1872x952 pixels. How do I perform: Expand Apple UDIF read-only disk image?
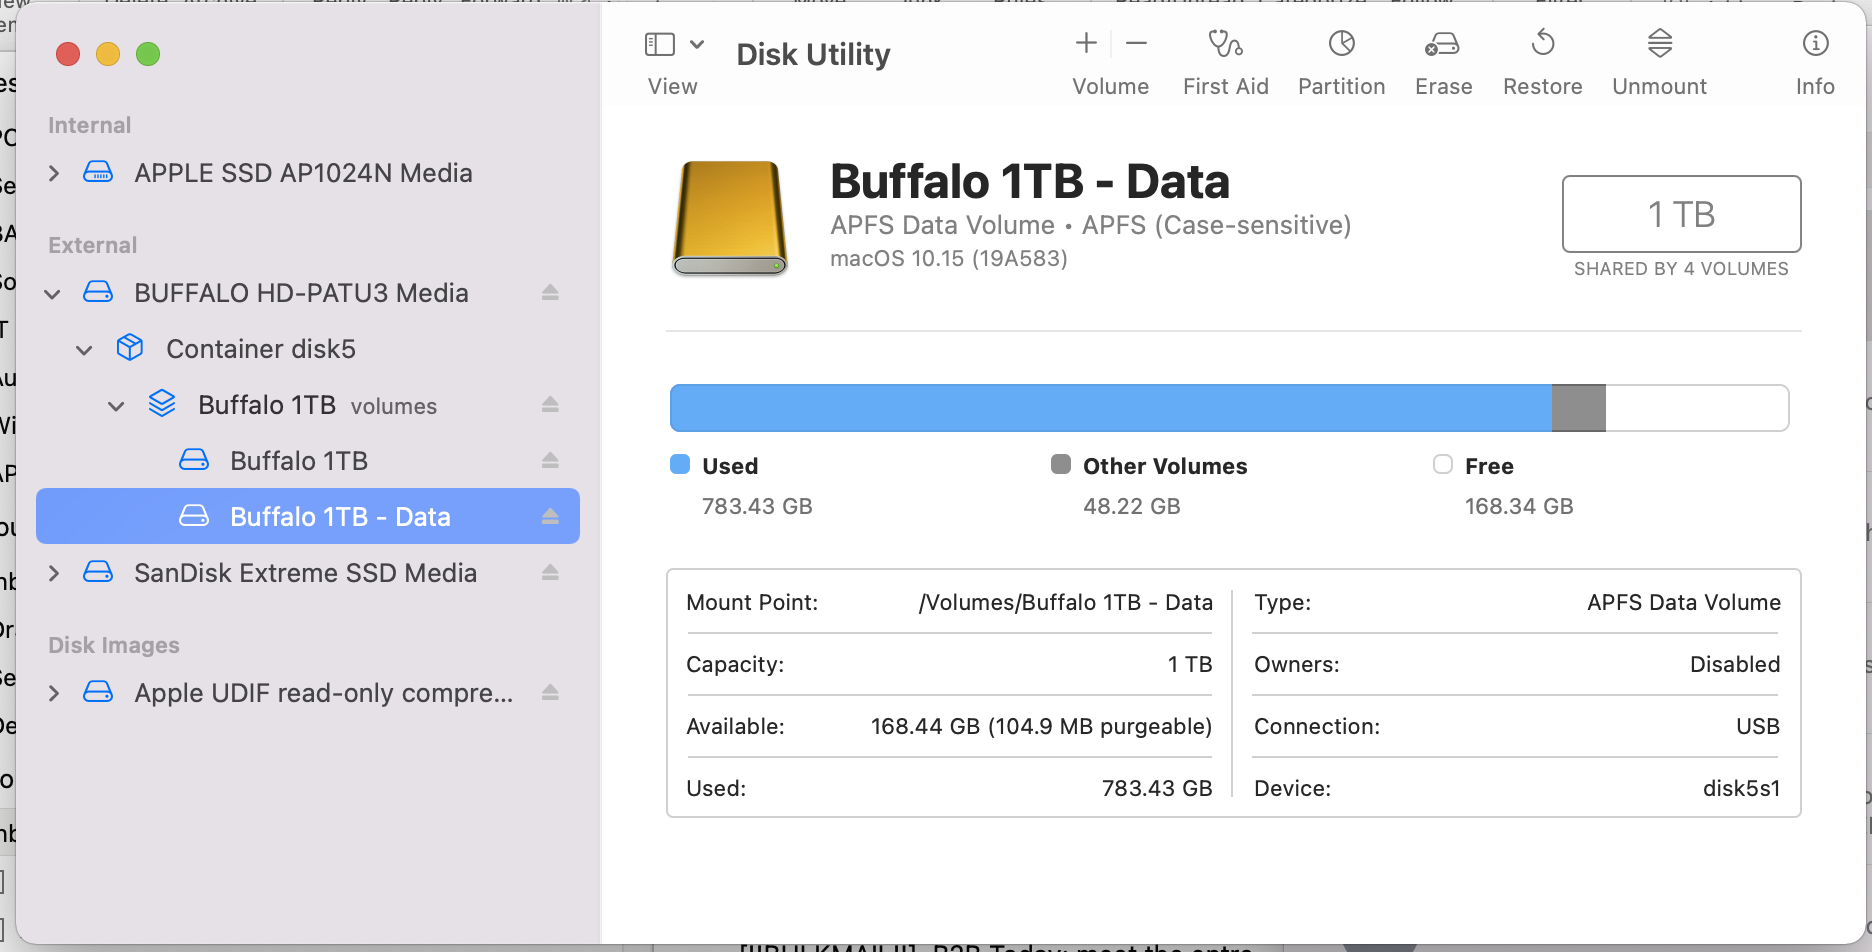tap(54, 693)
